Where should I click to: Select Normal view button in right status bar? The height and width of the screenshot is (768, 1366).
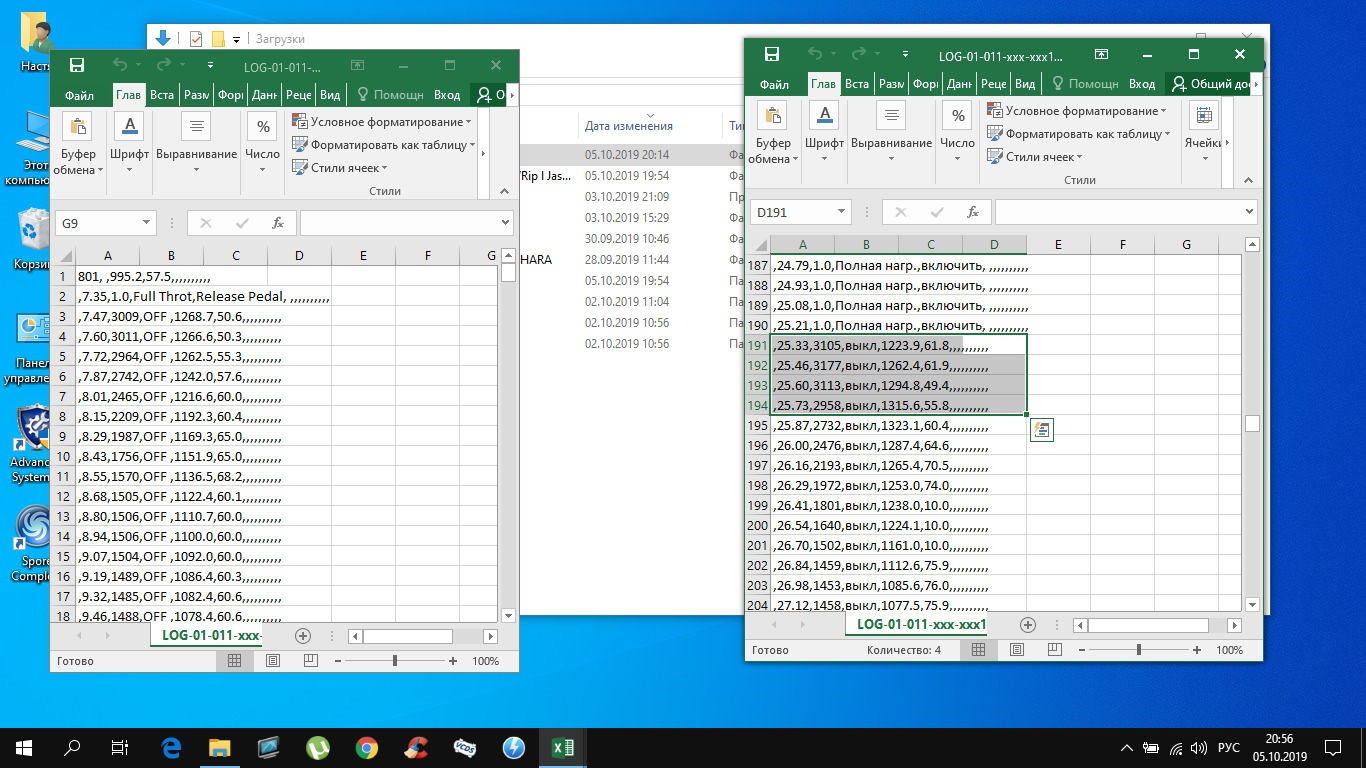978,650
